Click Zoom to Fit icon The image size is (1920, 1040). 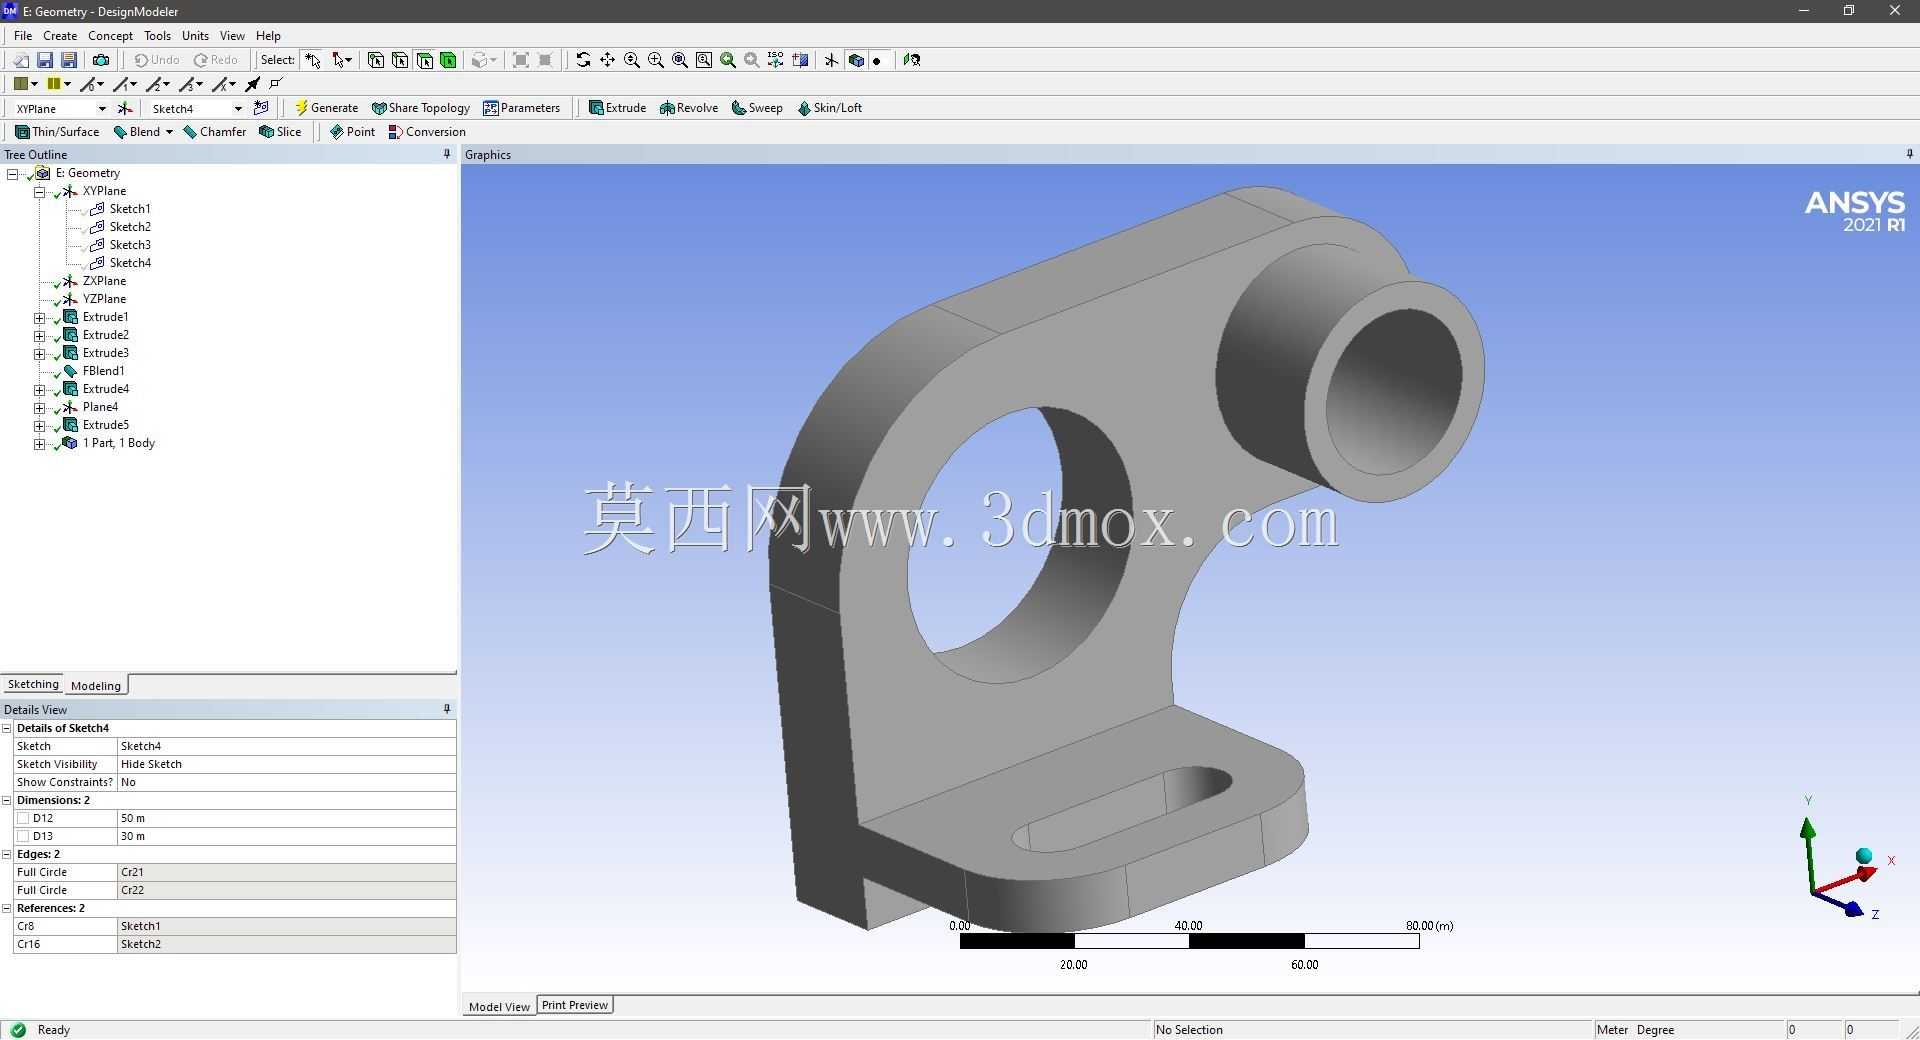click(680, 60)
